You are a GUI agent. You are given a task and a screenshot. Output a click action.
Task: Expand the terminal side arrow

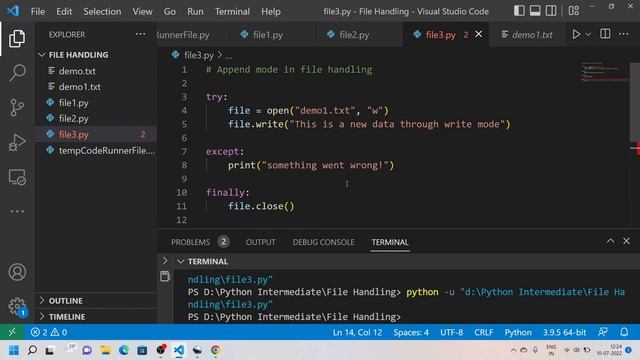(165, 260)
